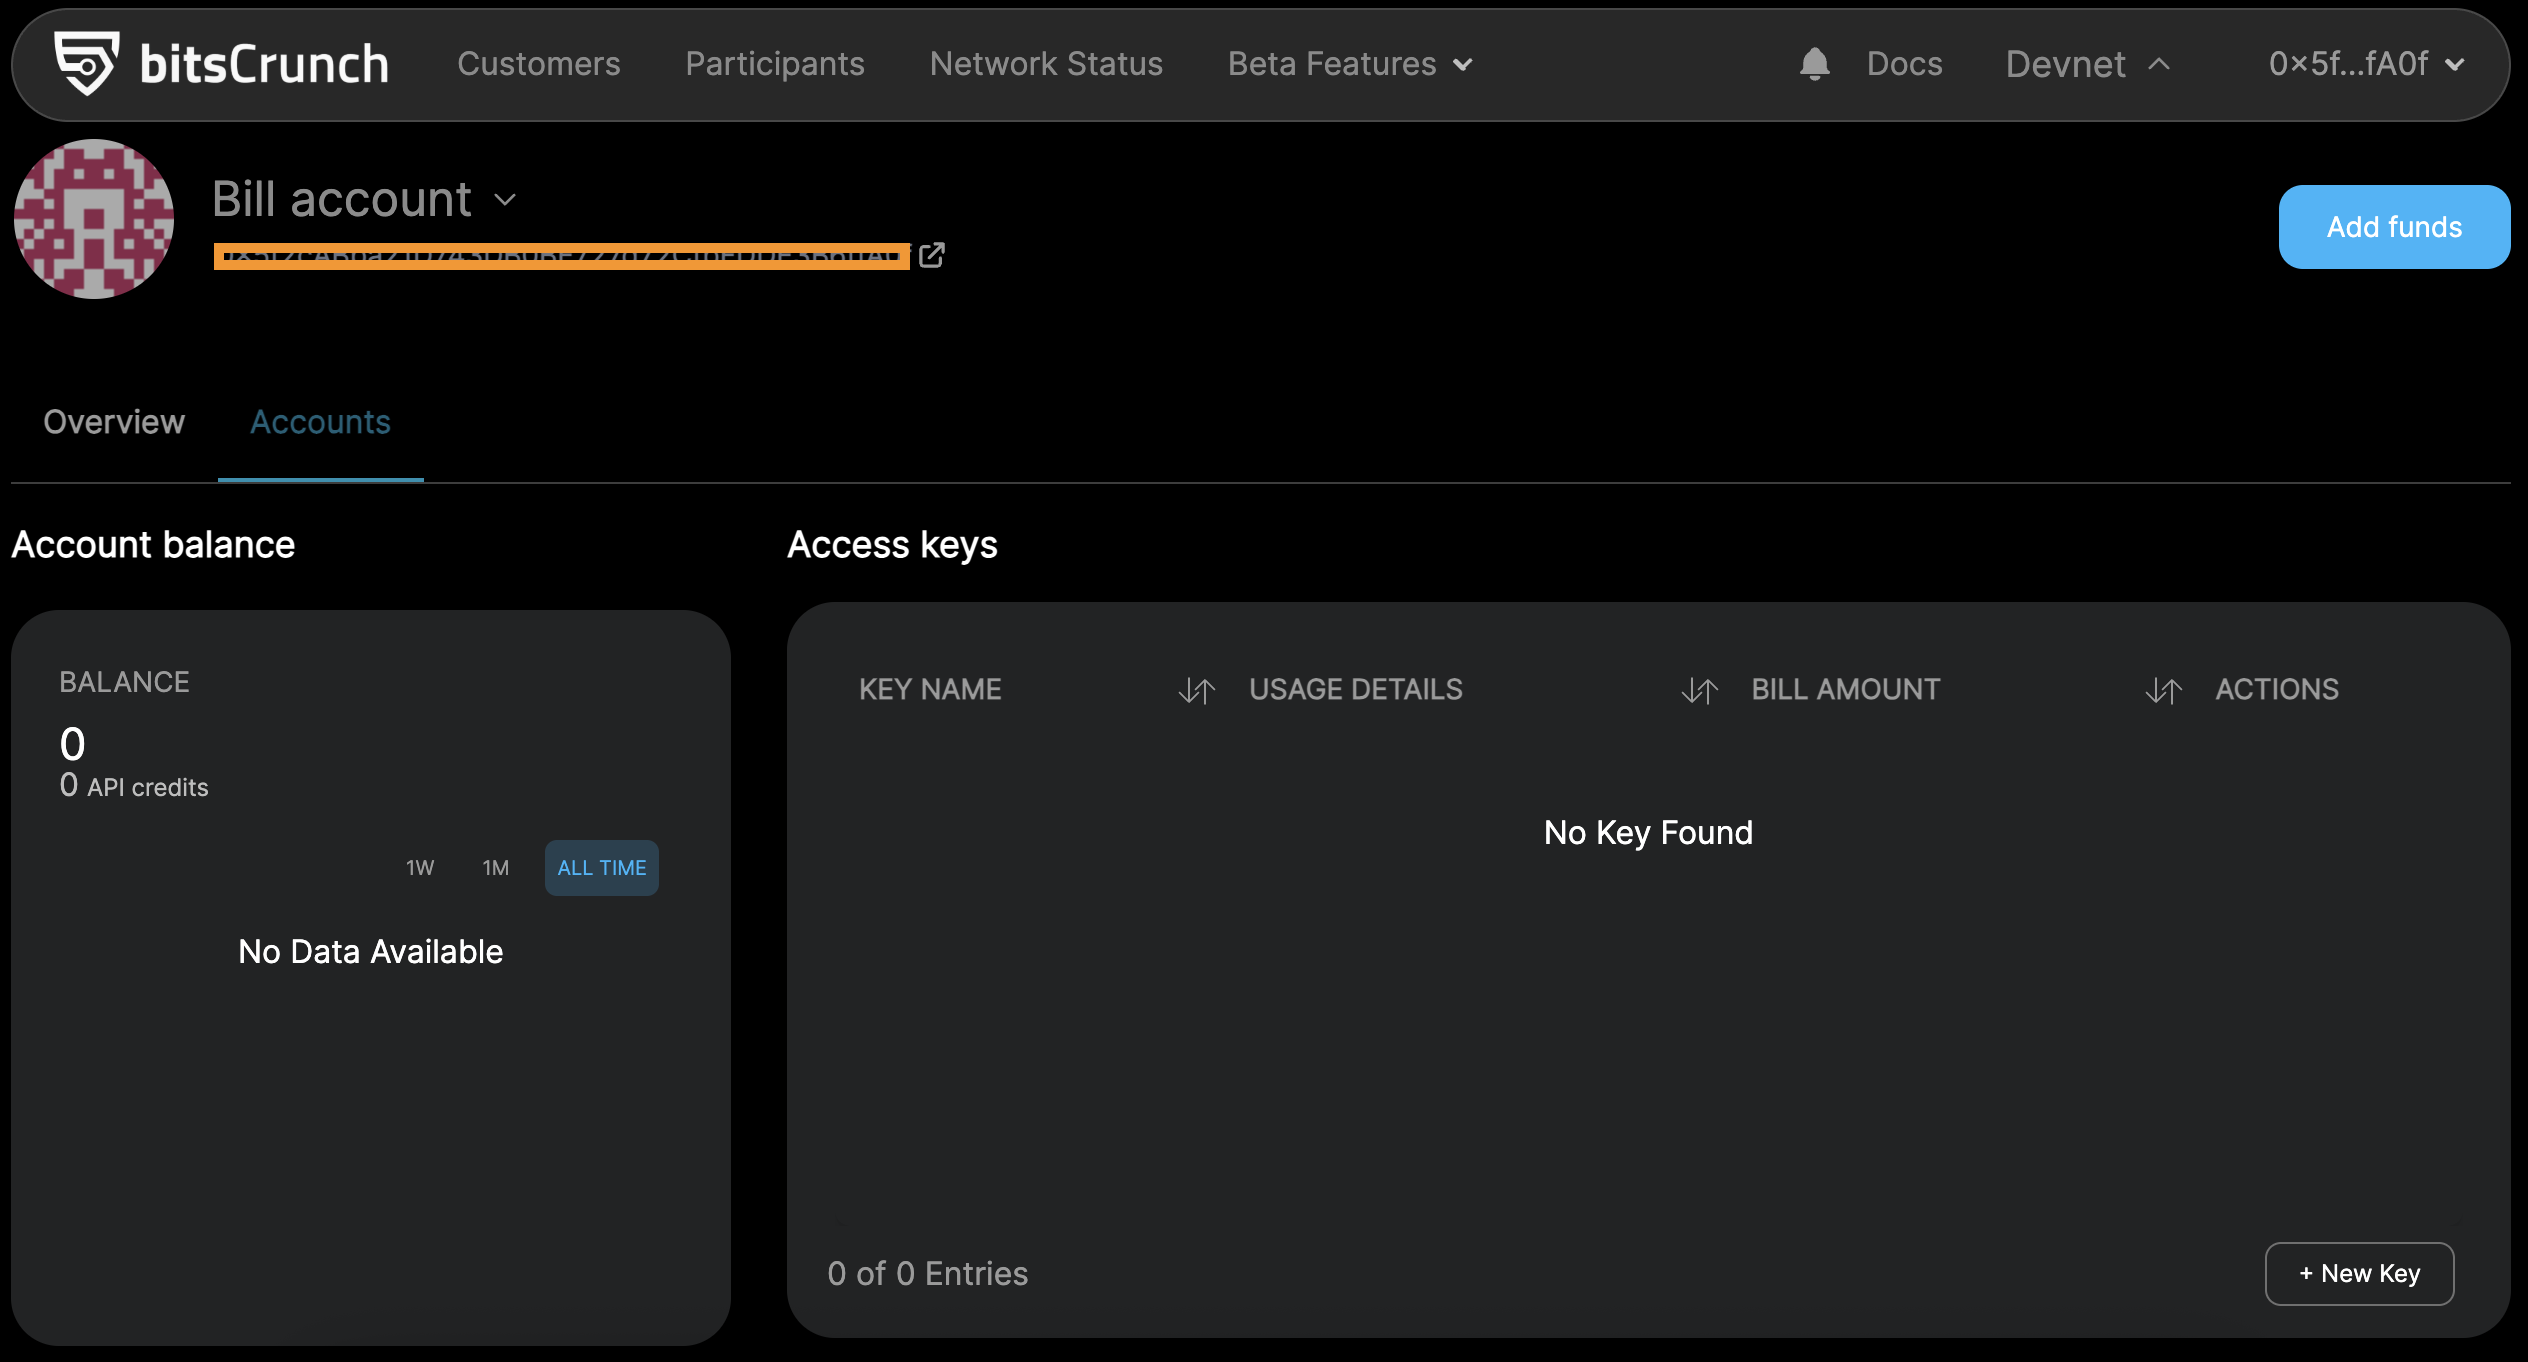Click the Bill account avatar image

pyautogui.click(x=94, y=219)
